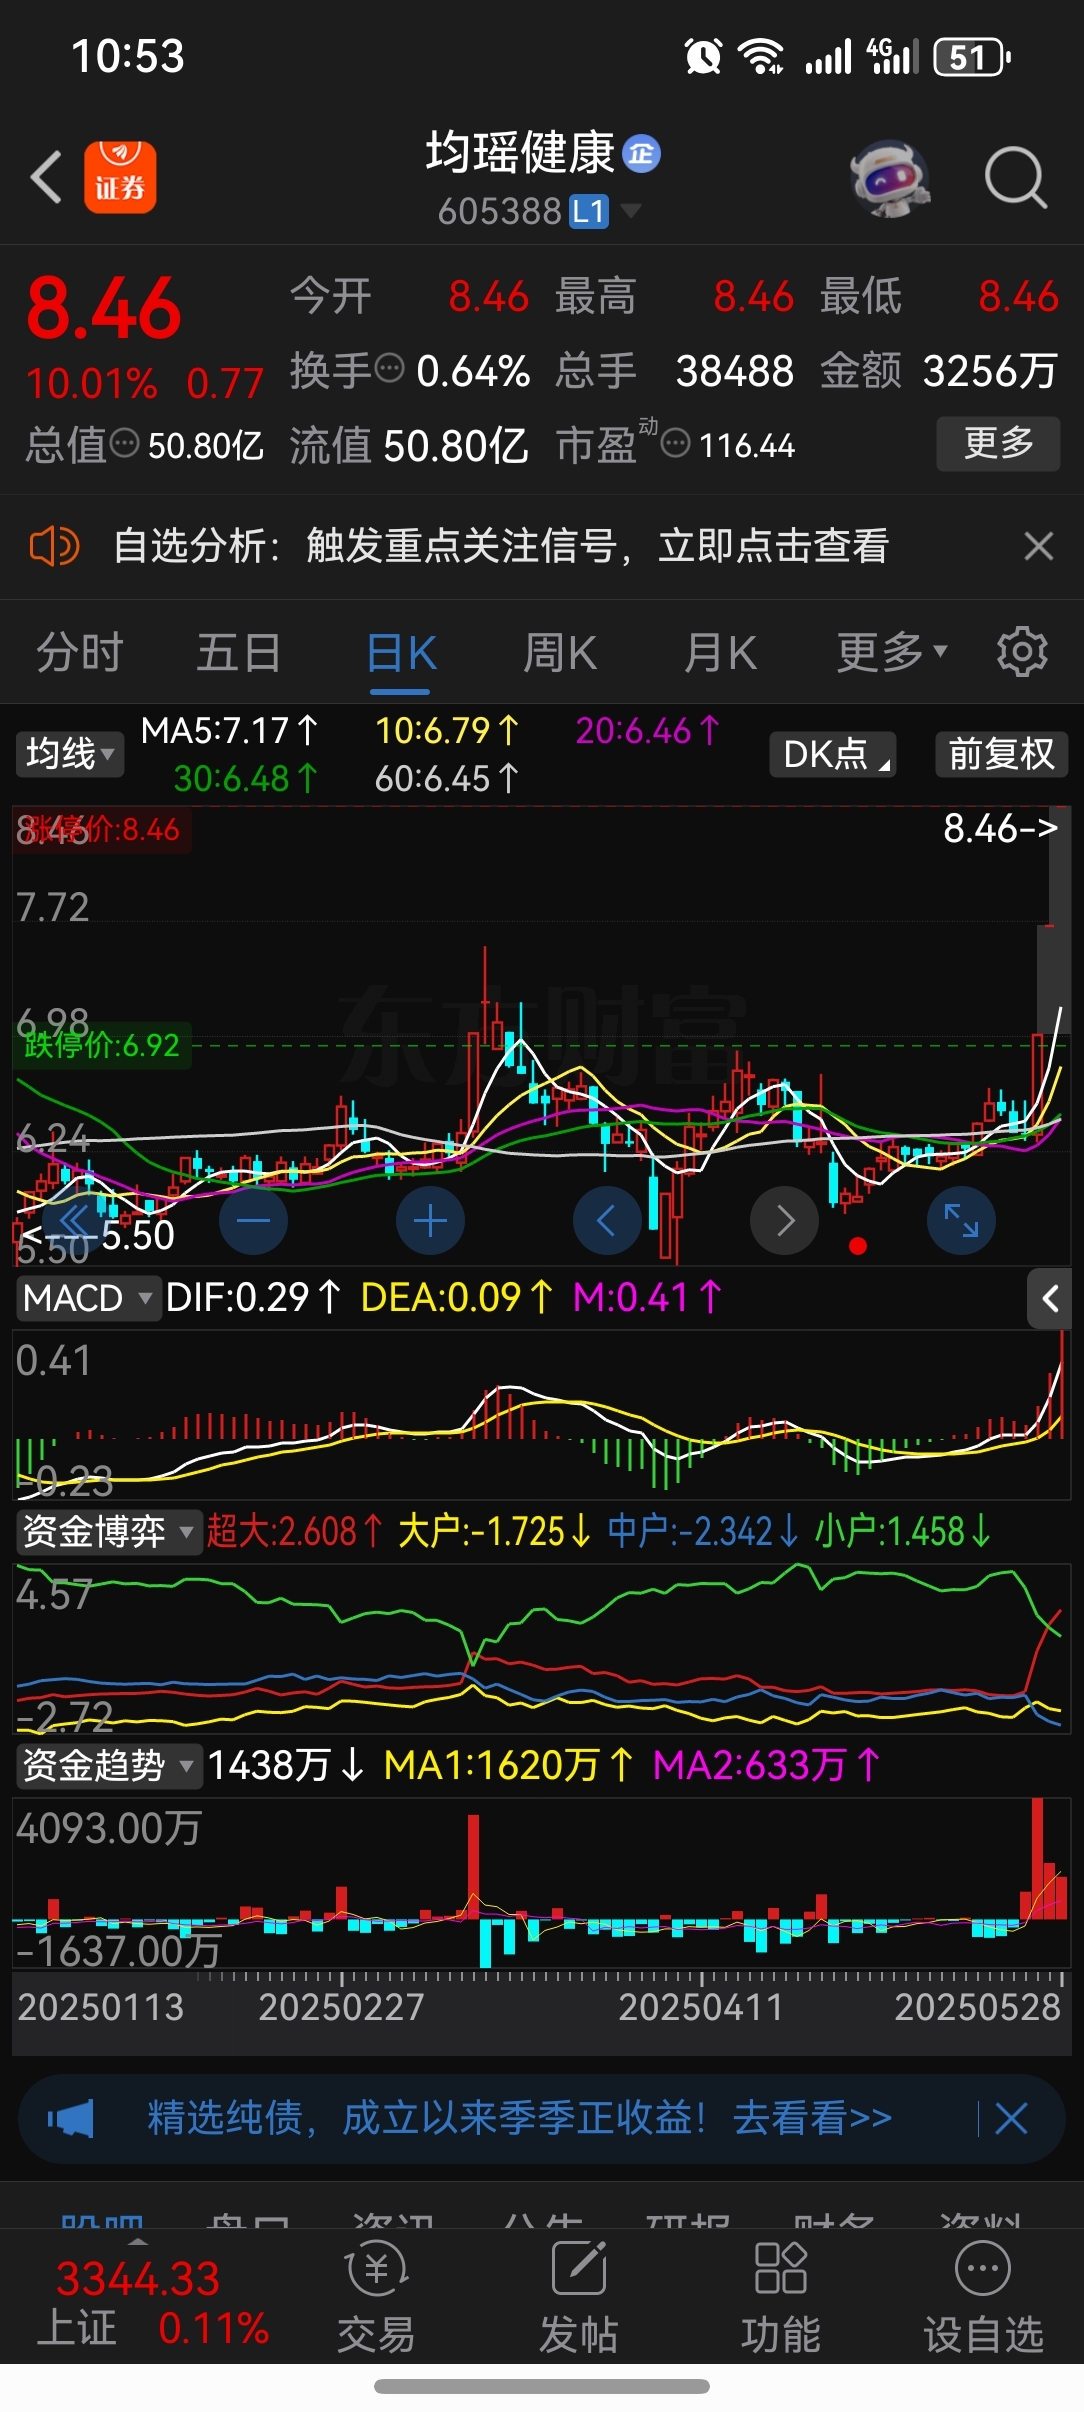Tap the MA1:1620万 trend value
Viewport: 1084px width, 2412px height.
pos(509,1765)
